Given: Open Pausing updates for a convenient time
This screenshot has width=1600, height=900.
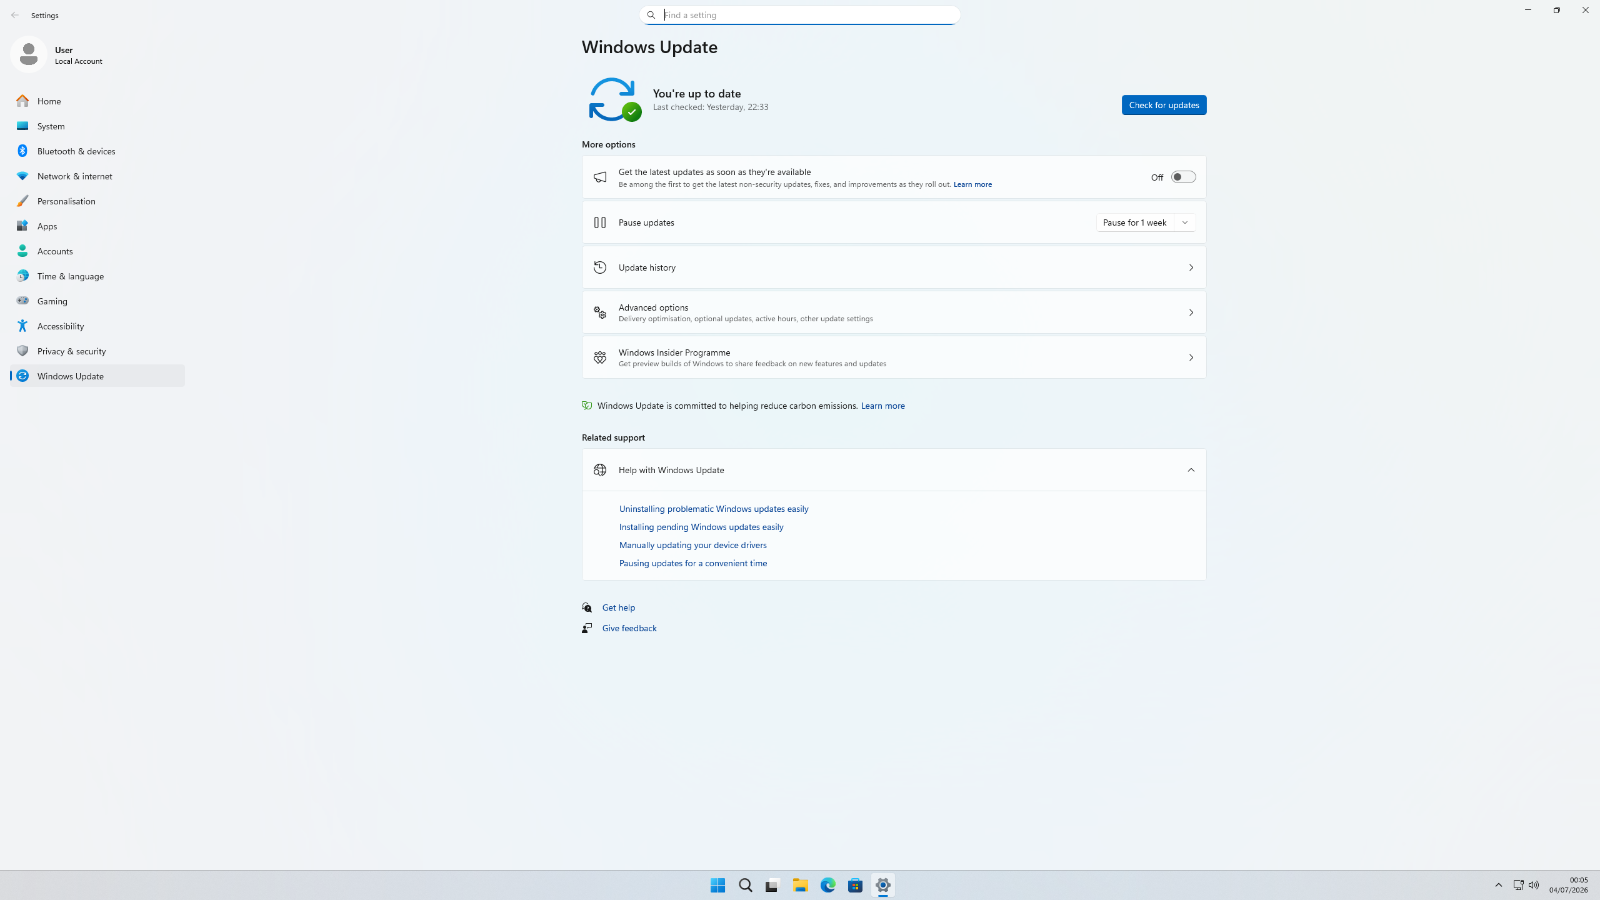Looking at the screenshot, I should (693, 563).
